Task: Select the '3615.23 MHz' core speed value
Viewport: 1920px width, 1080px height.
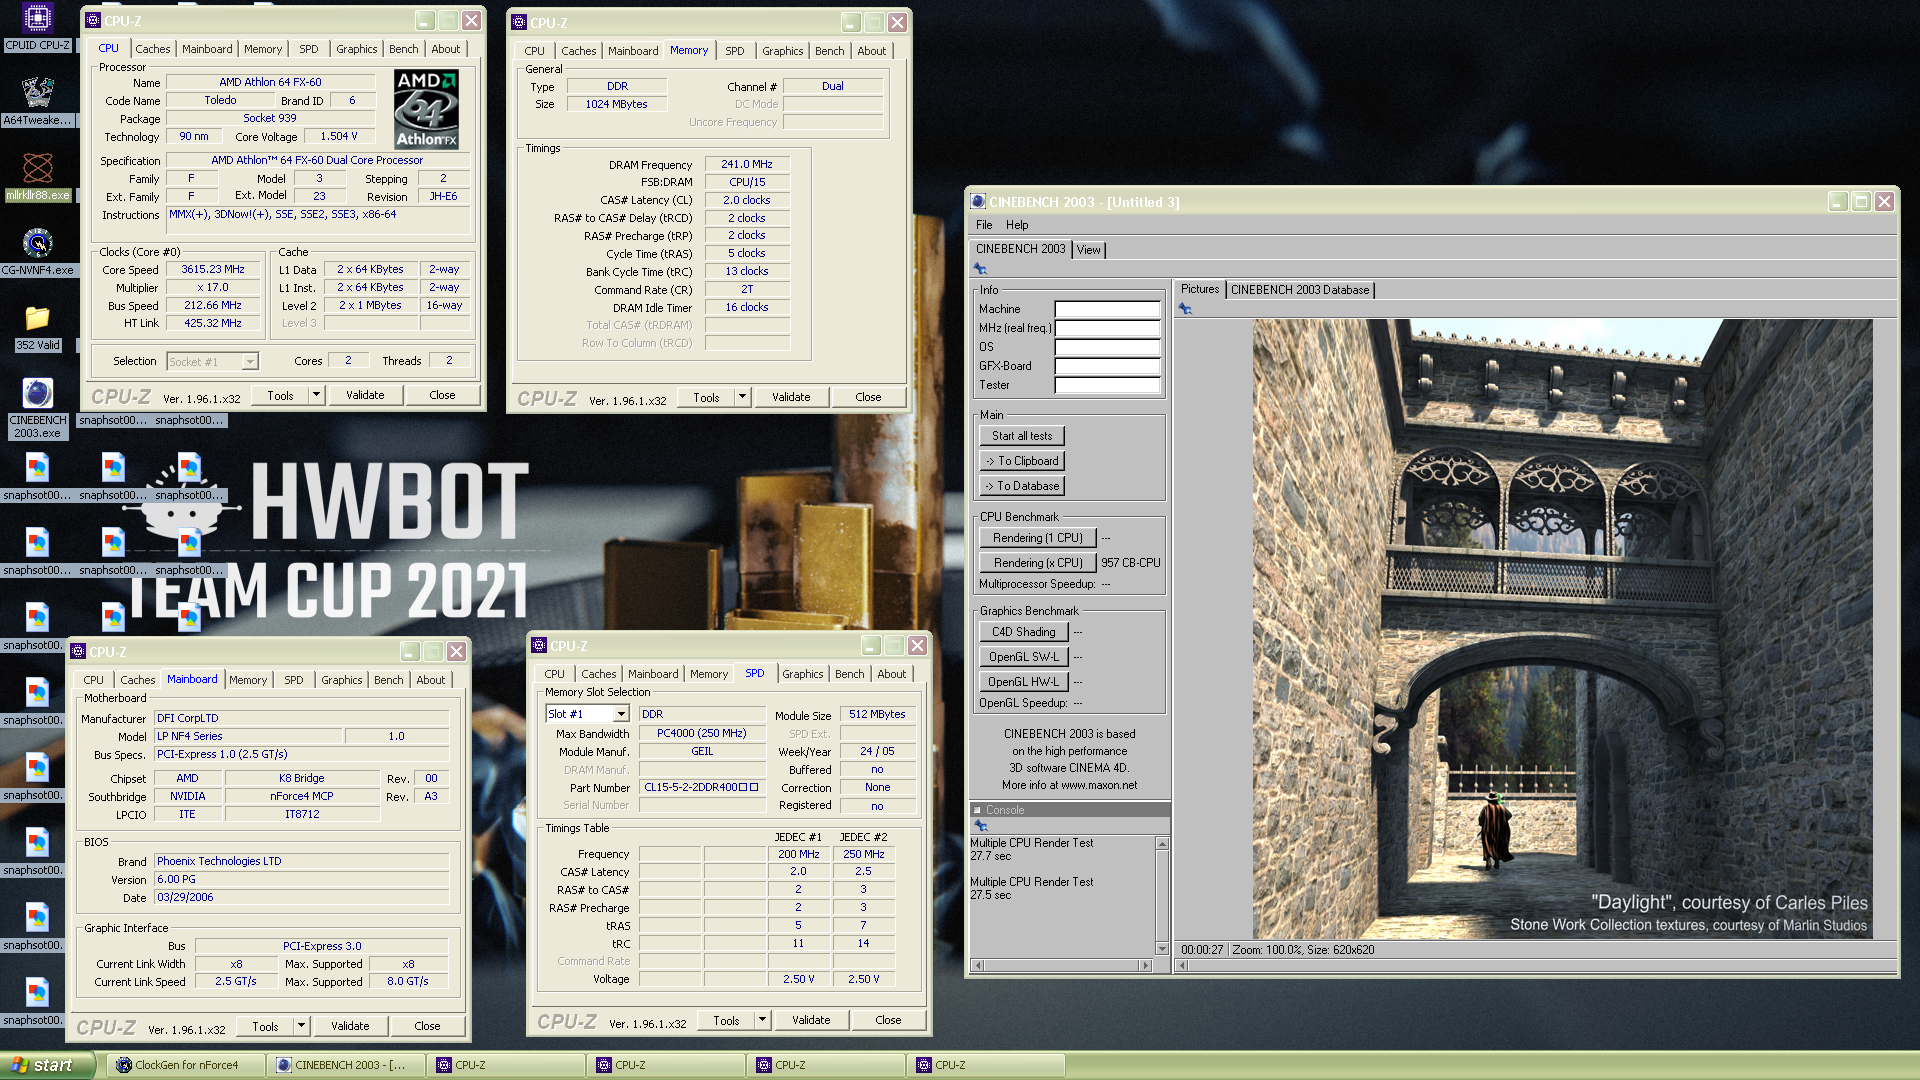Action: 213,269
